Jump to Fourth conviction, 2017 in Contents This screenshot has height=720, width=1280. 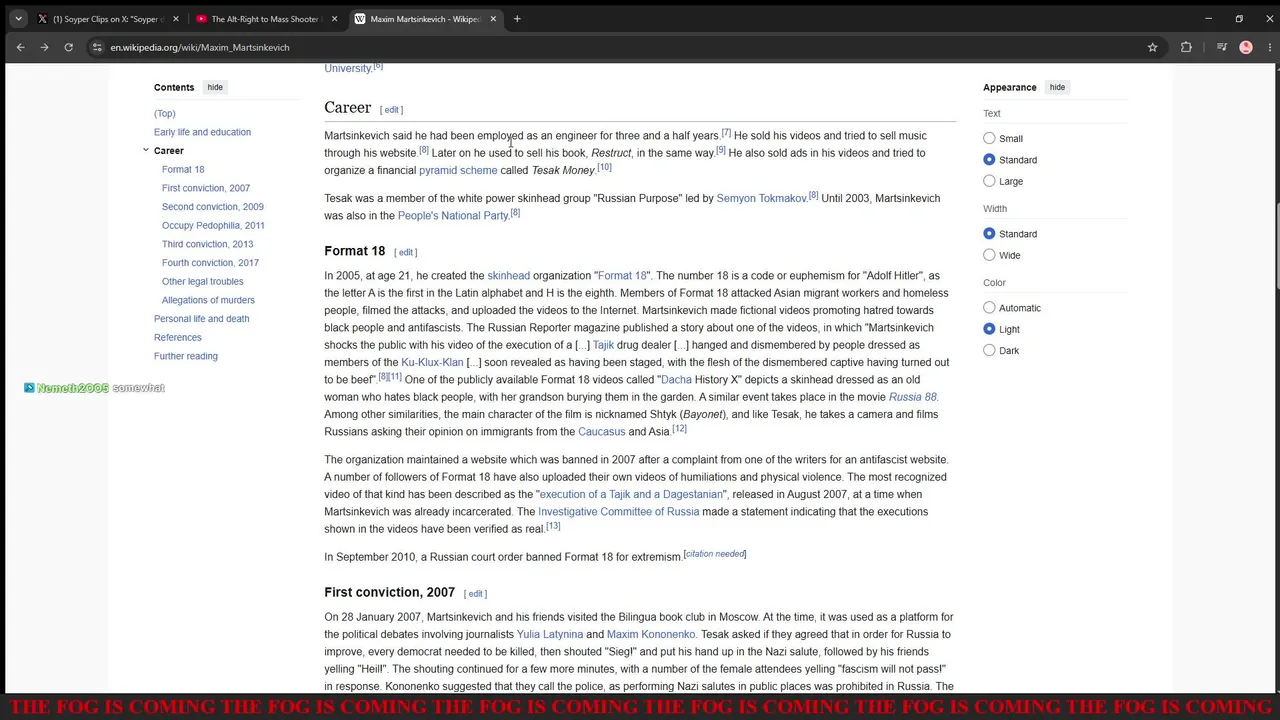point(210,263)
